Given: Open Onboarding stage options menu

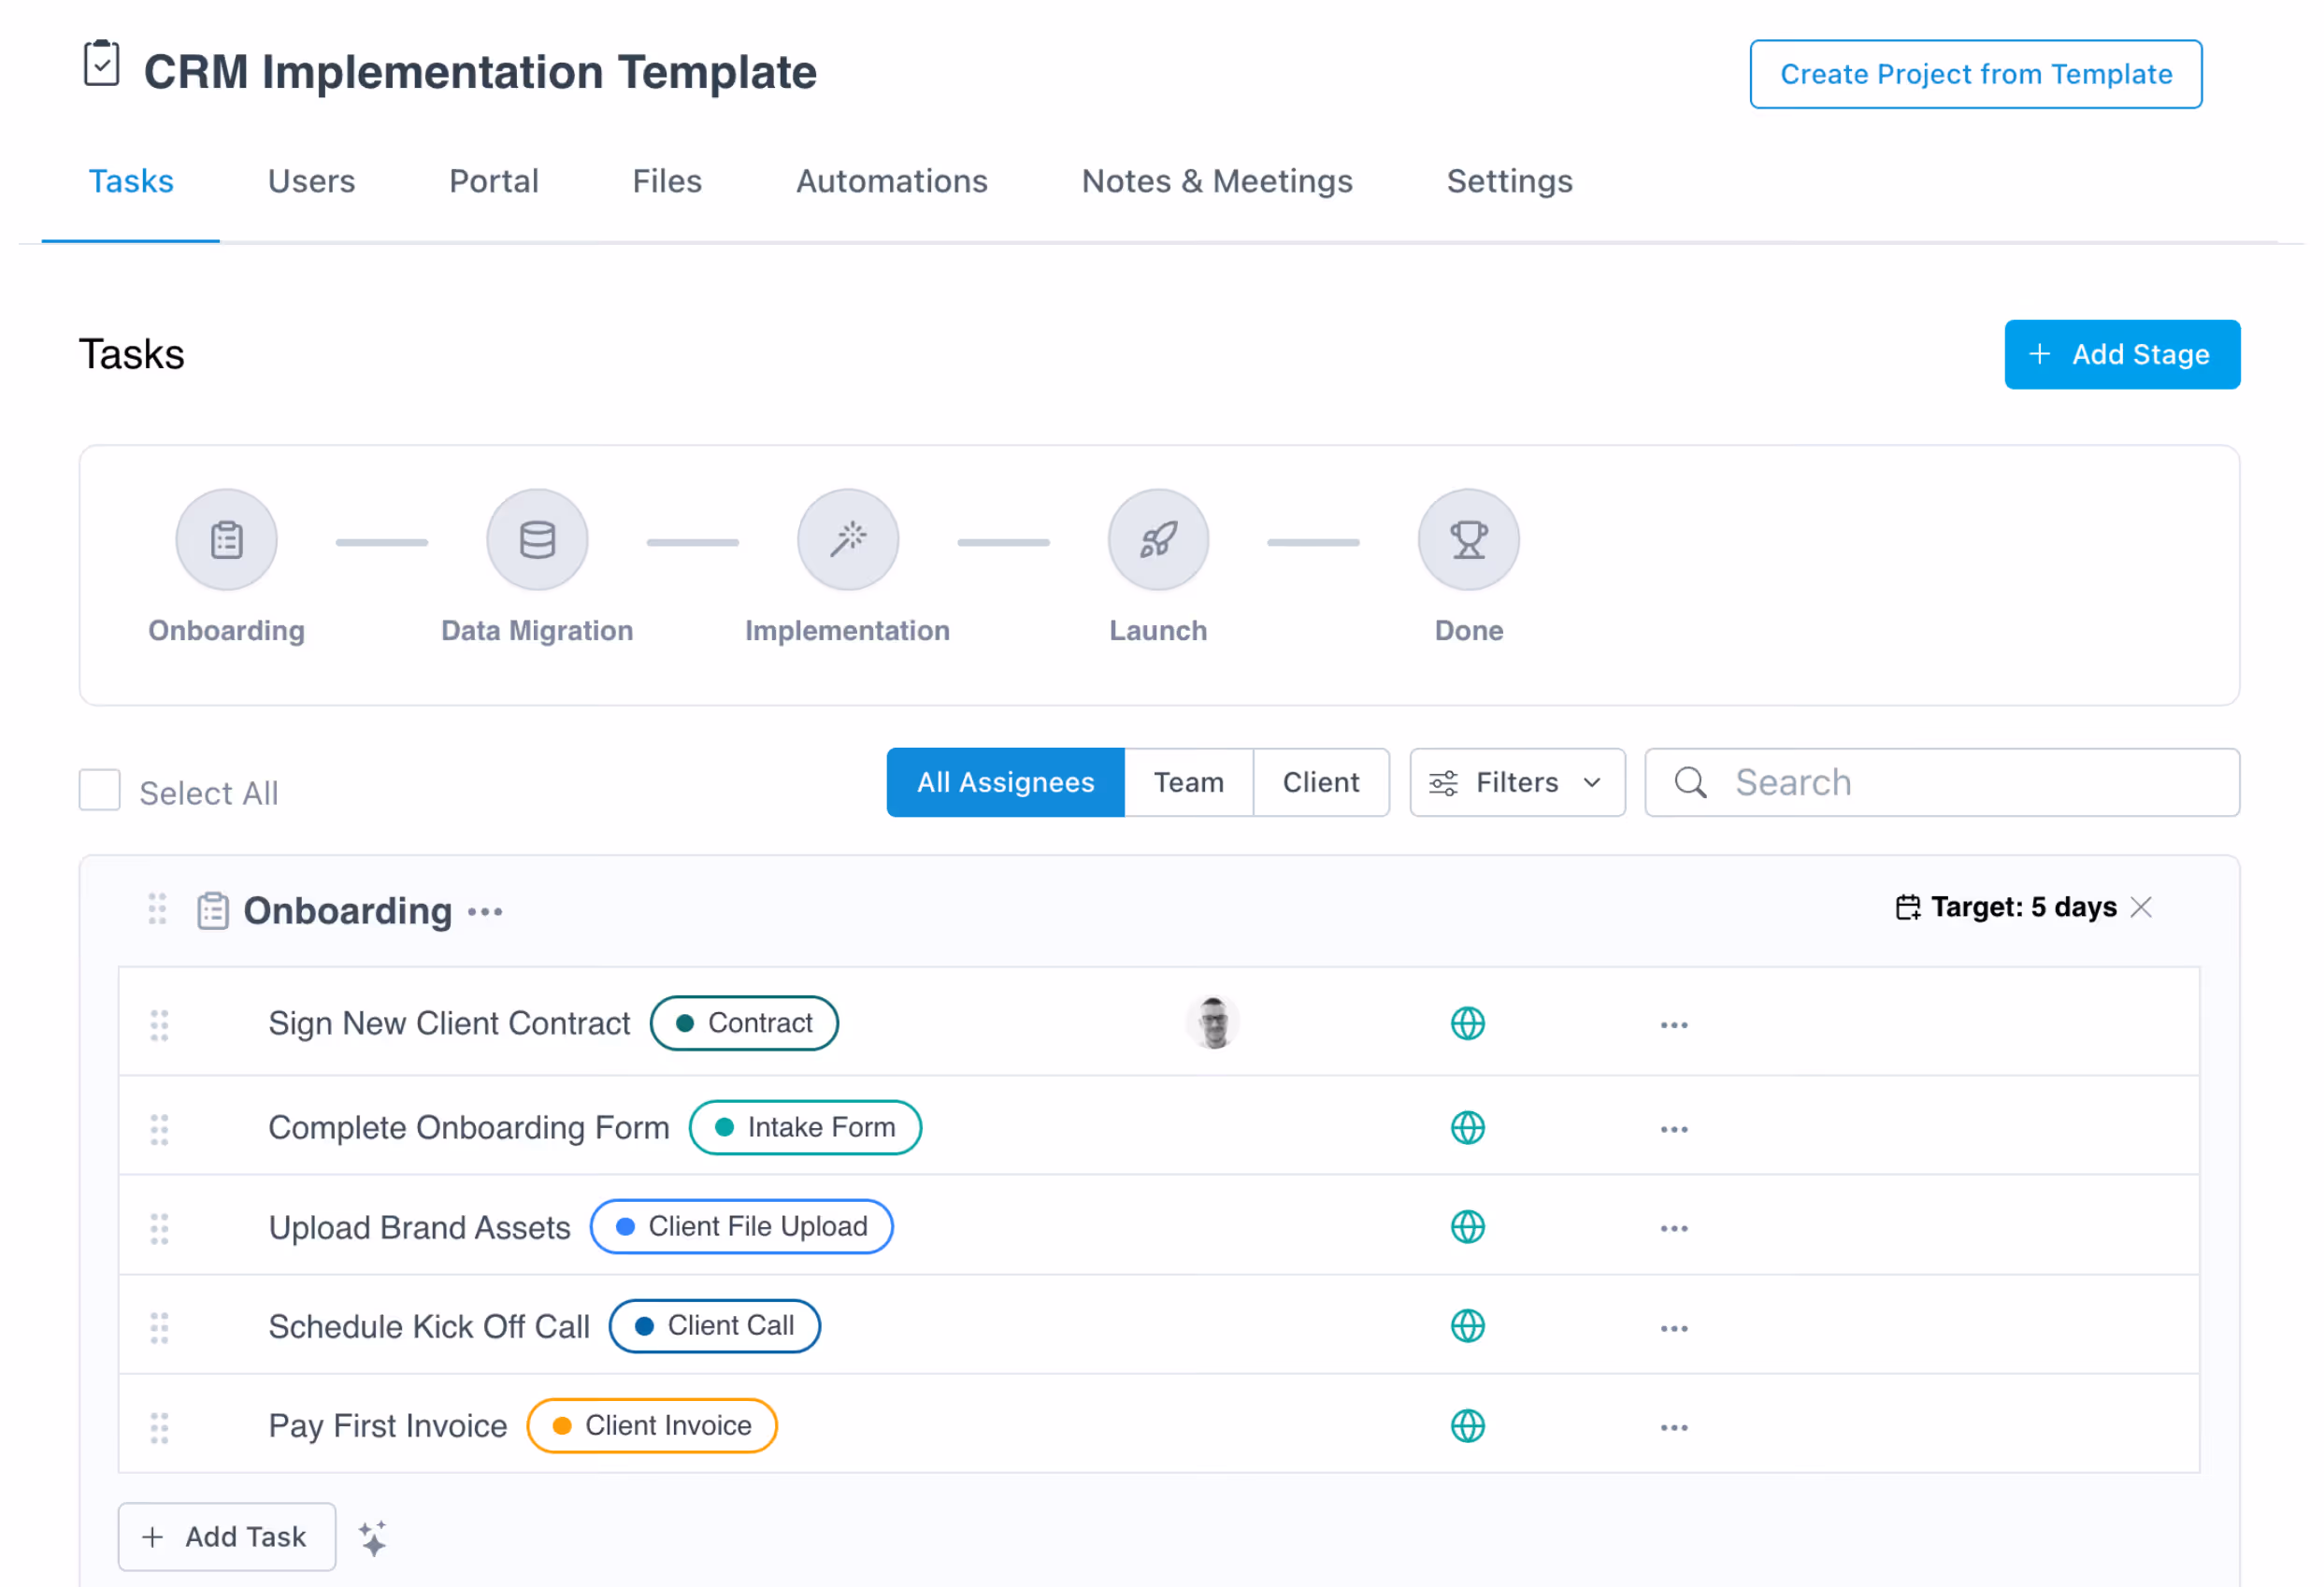Looking at the screenshot, I should tap(485, 912).
